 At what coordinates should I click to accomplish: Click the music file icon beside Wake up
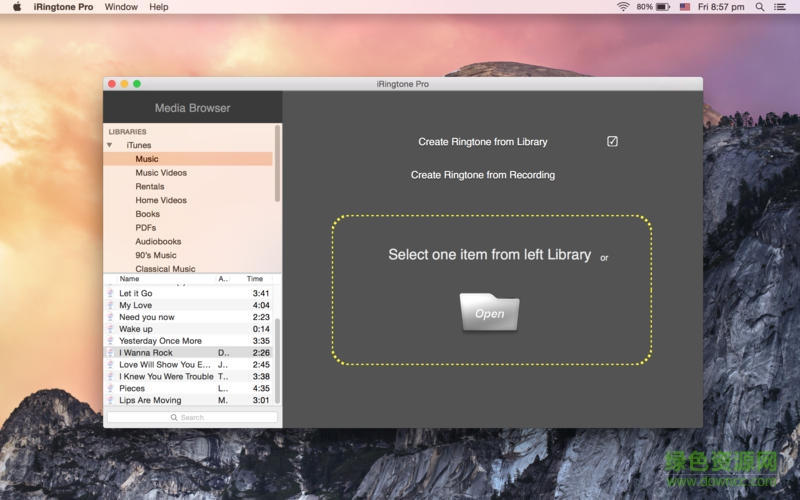[x=110, y=329]
